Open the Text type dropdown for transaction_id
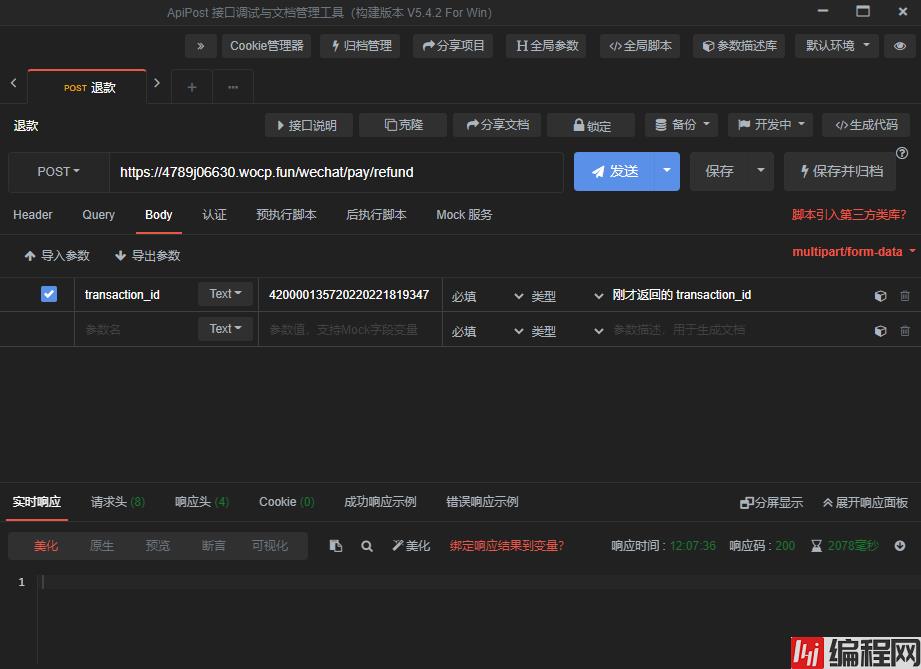Image resolution: width=921 pixels, height=669 pixels. pyautogui.click(x=226, y=294)
